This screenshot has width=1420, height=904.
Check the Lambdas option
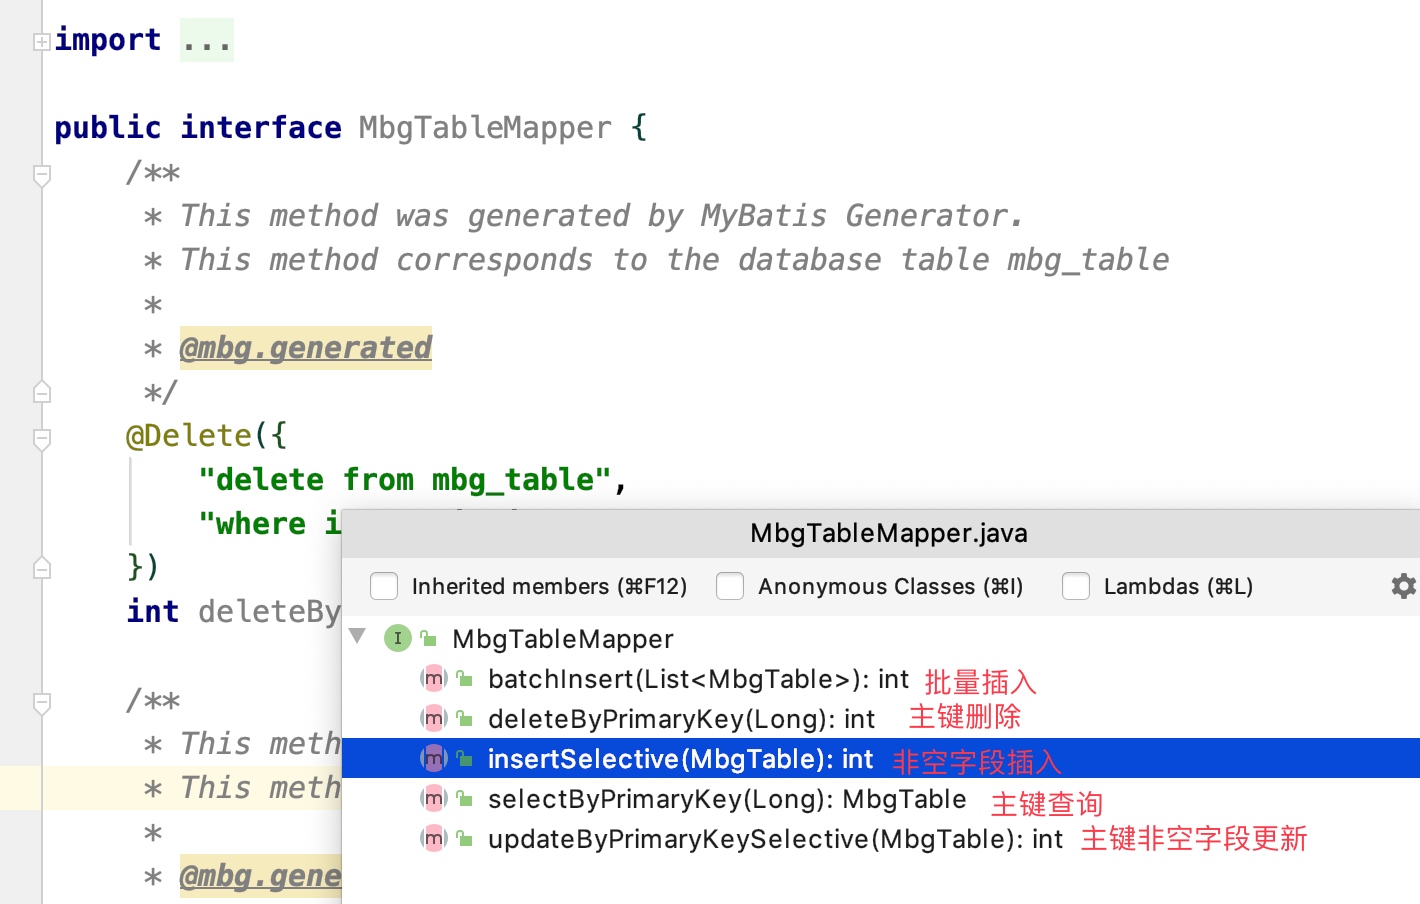tap(1076, 586)
